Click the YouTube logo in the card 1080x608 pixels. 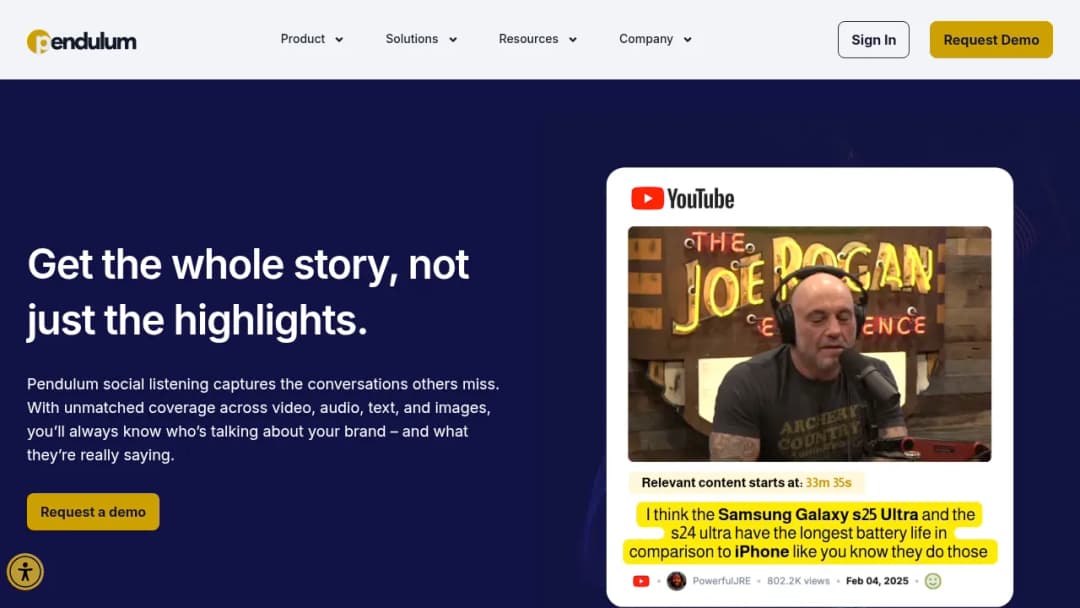tap(683, 198)
